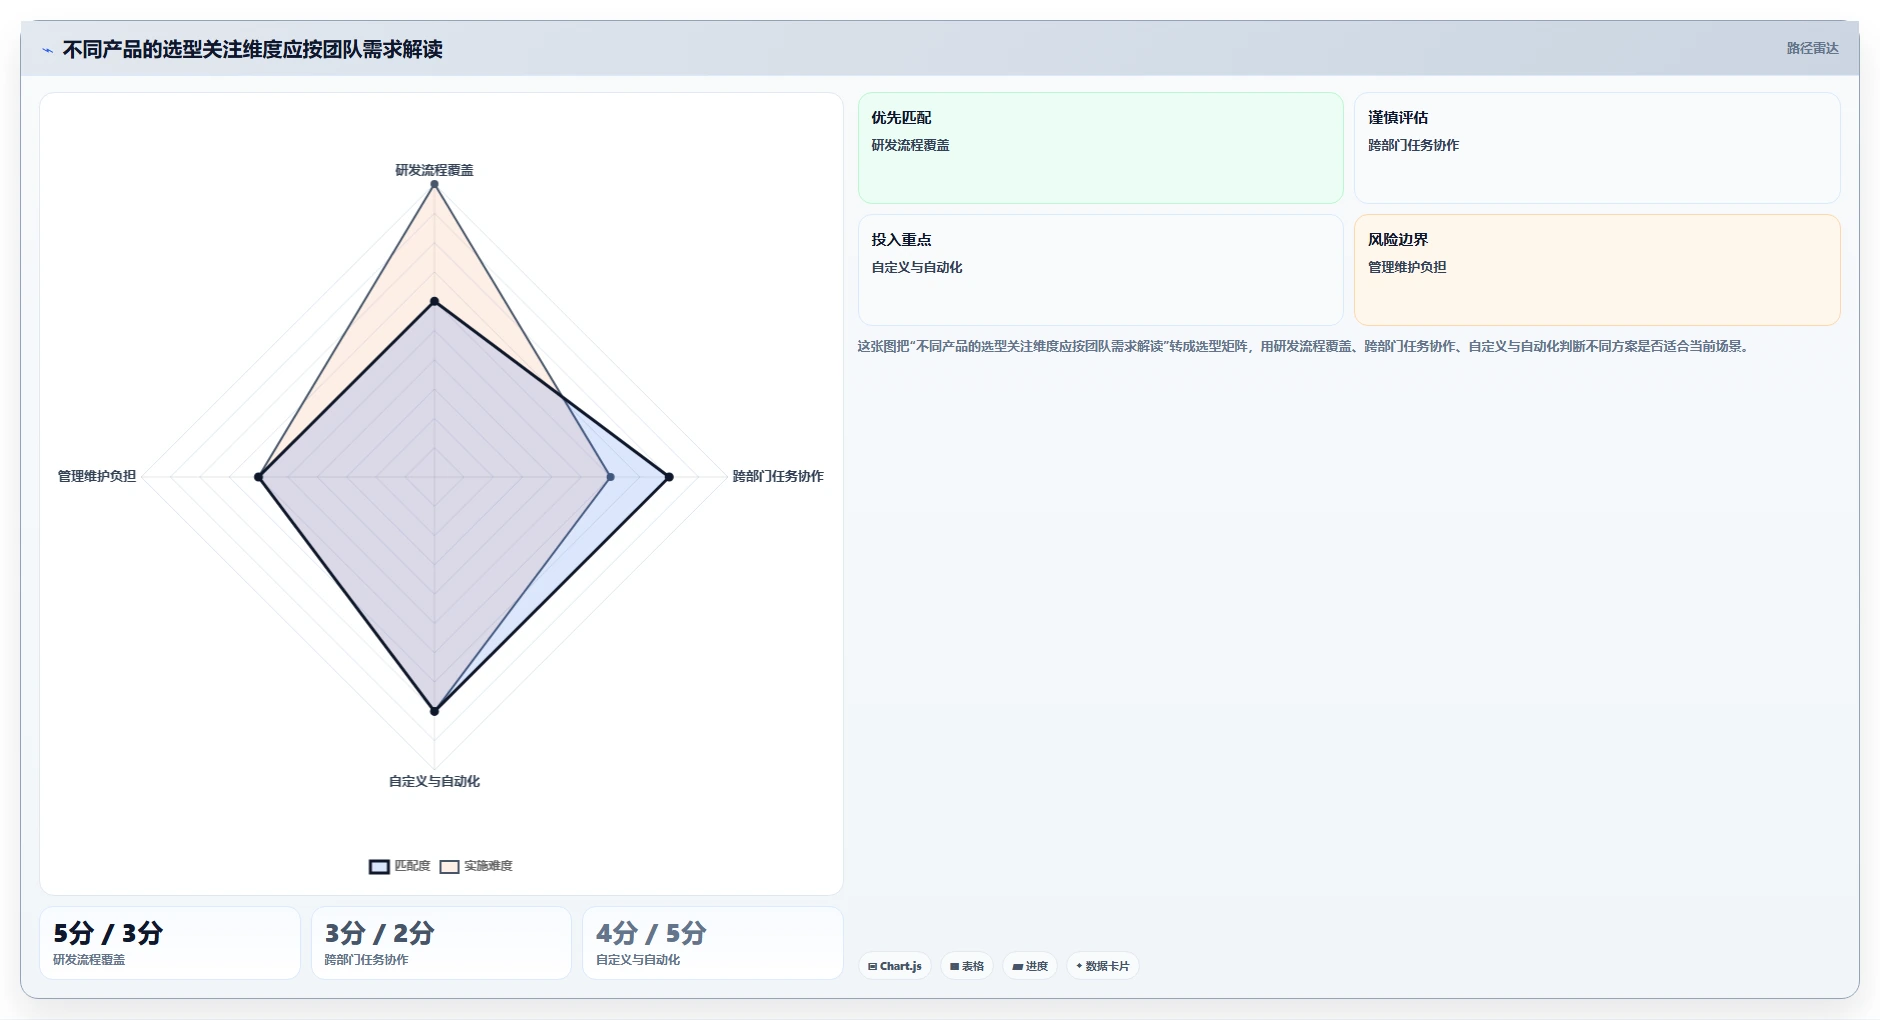
Task: Toggle the 匹配度 legend swatch
Action: [x=379, y=866]
